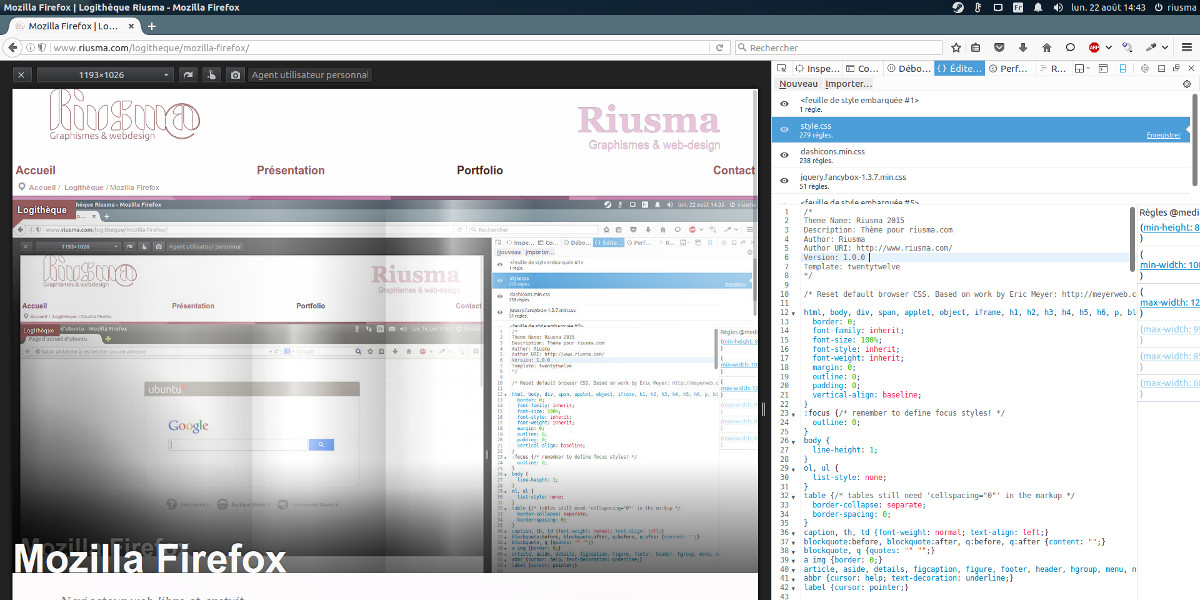Click the separate window DevTools icon
Viewport: 1200px width, 600px height.
[1176, 69]
